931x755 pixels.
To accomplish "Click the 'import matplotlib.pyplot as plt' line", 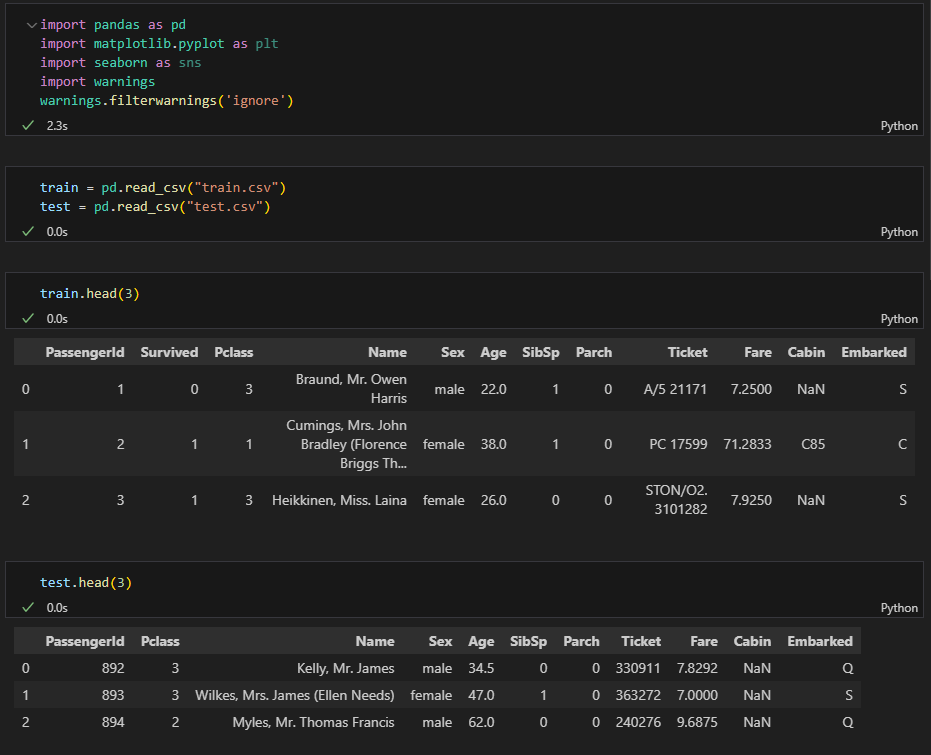I will pos(159,44).
